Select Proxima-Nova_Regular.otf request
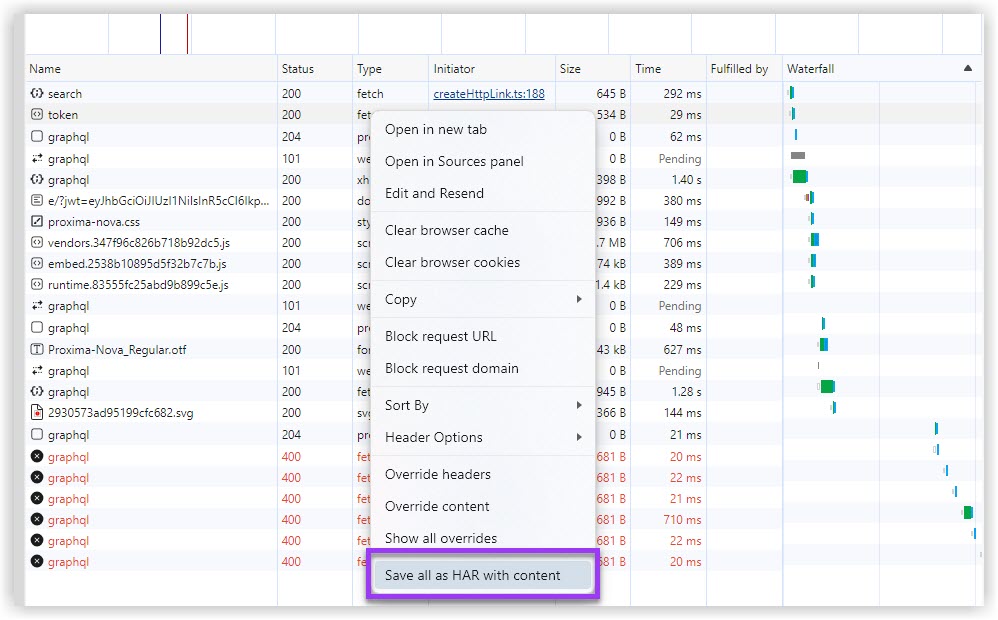998x620 pixels. (117, 350)
